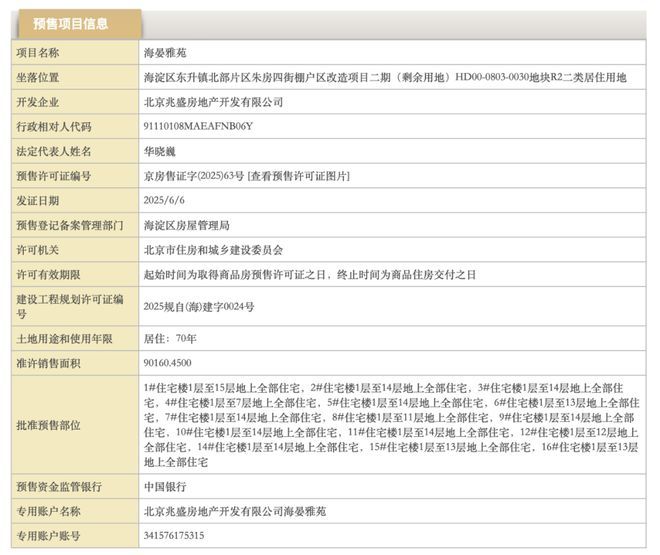Screen dimensions: 660x555
Task: Click the land use value 居住: 70年
Action: [169, 338]
